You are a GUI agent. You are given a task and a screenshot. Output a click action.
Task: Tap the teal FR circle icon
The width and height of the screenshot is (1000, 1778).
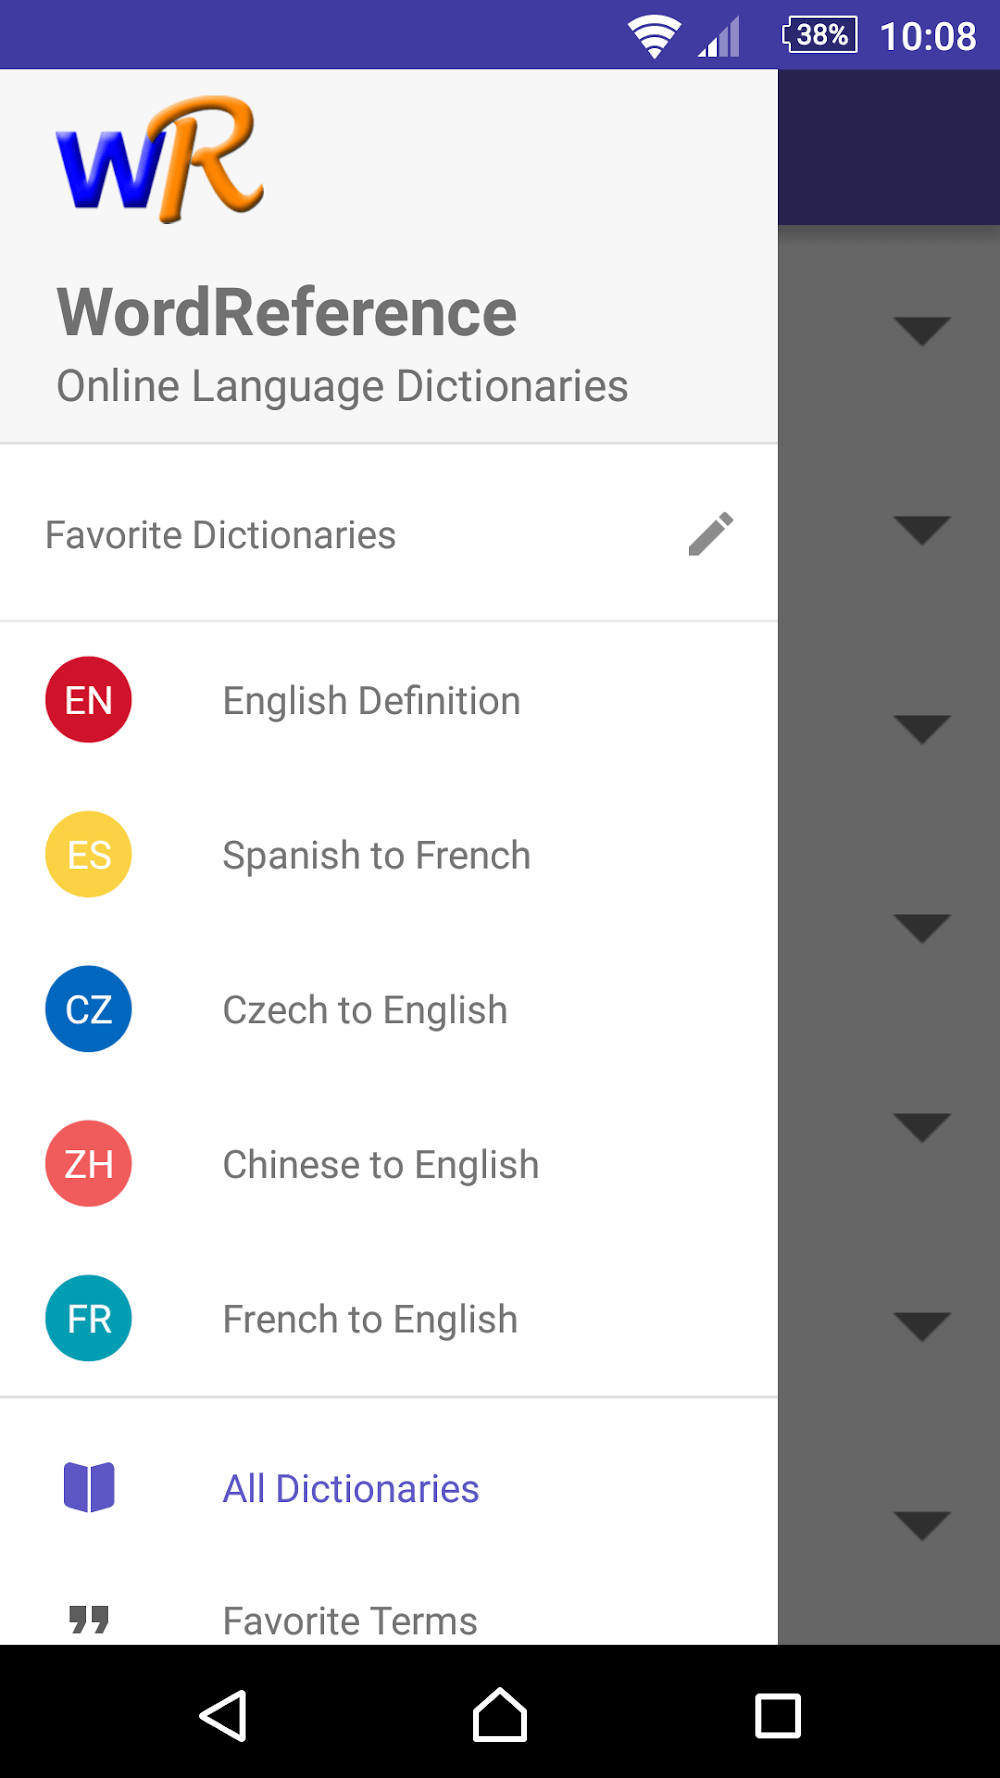89,1318
